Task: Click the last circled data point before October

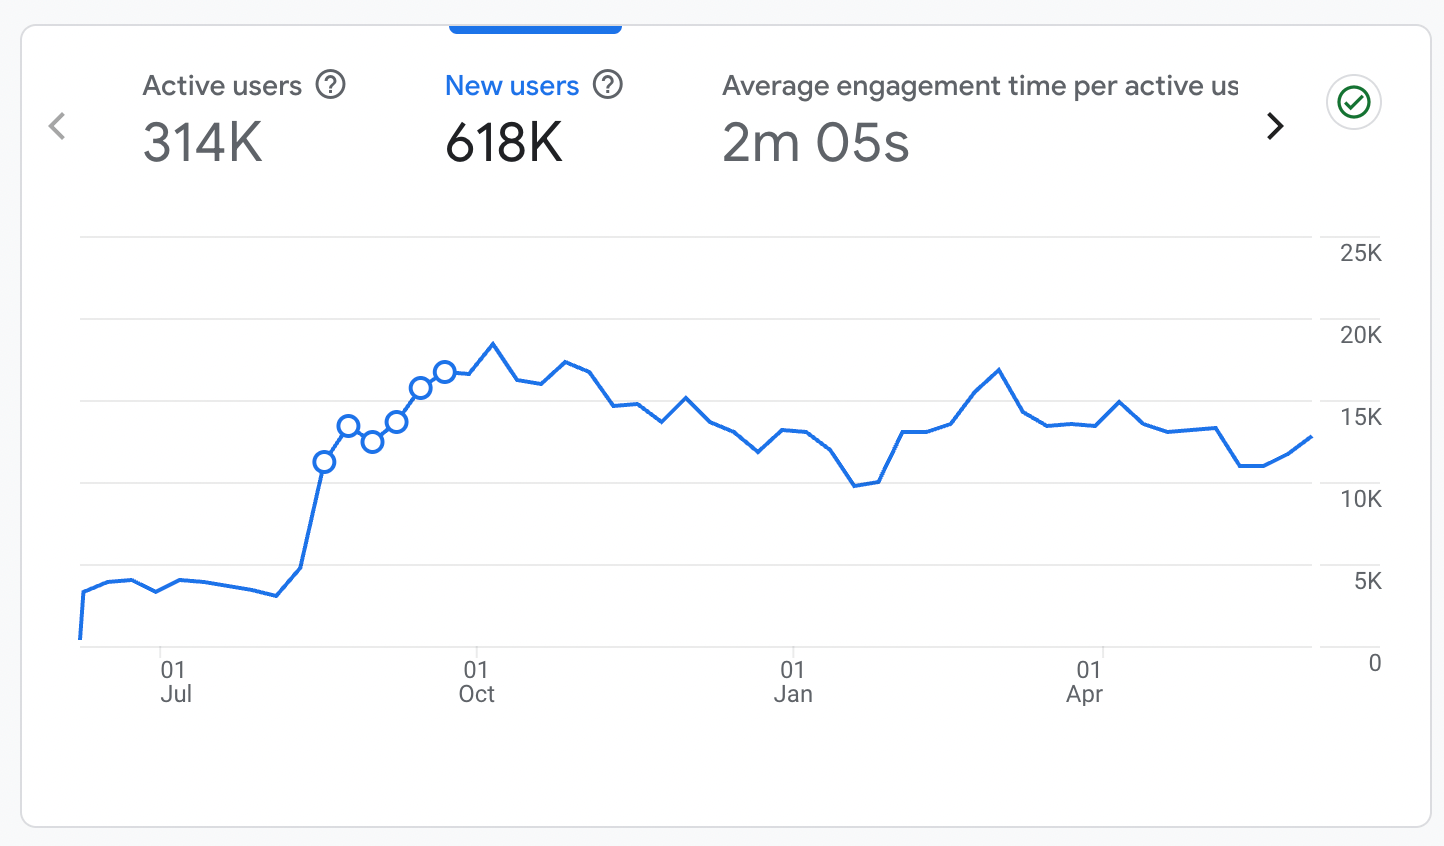Action: 445,372
